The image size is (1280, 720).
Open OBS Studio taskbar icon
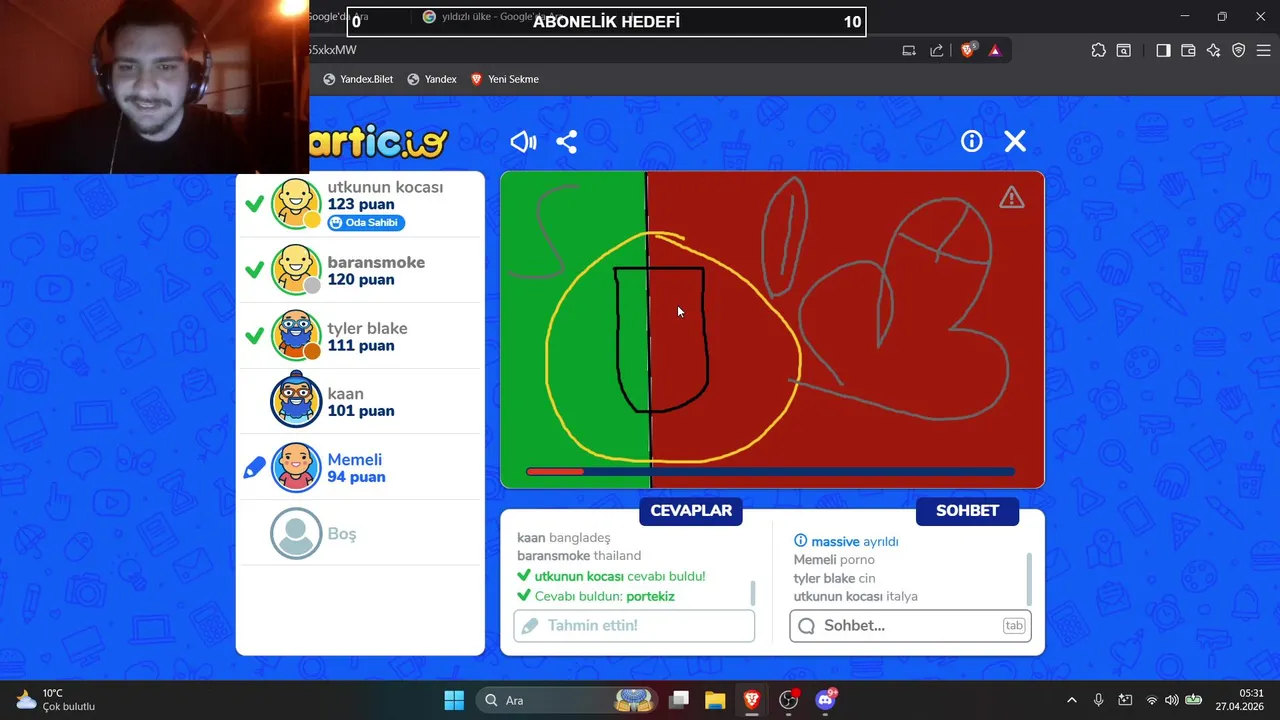(789, 700)
